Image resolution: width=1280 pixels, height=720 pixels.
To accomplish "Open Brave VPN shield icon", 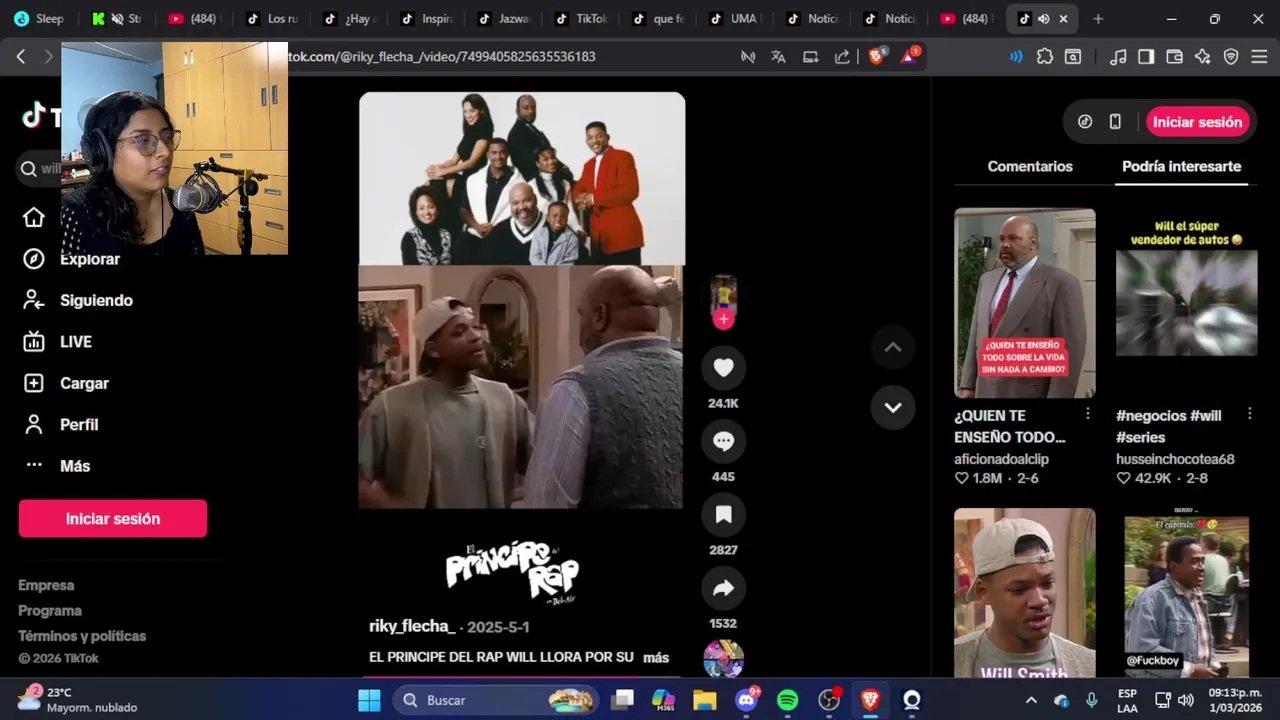I will coord(1231,57).
